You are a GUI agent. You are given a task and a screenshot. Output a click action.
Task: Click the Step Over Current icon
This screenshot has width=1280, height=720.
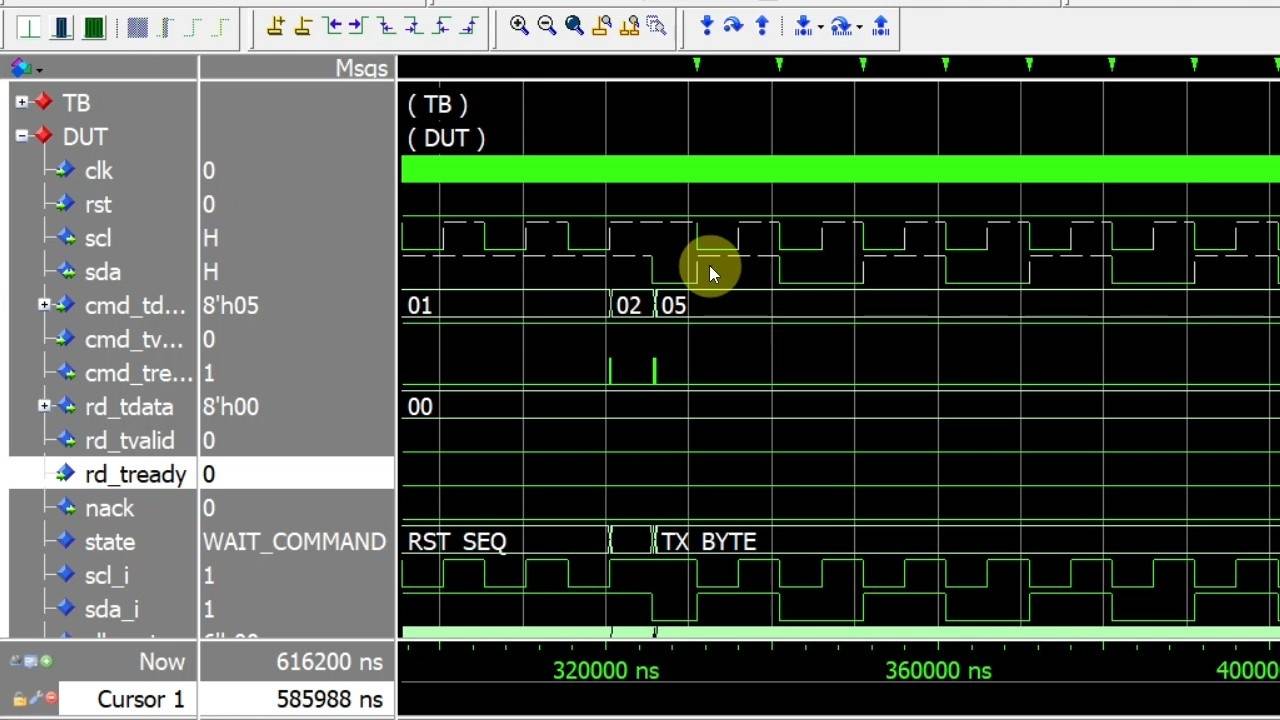tap(841, 26)
